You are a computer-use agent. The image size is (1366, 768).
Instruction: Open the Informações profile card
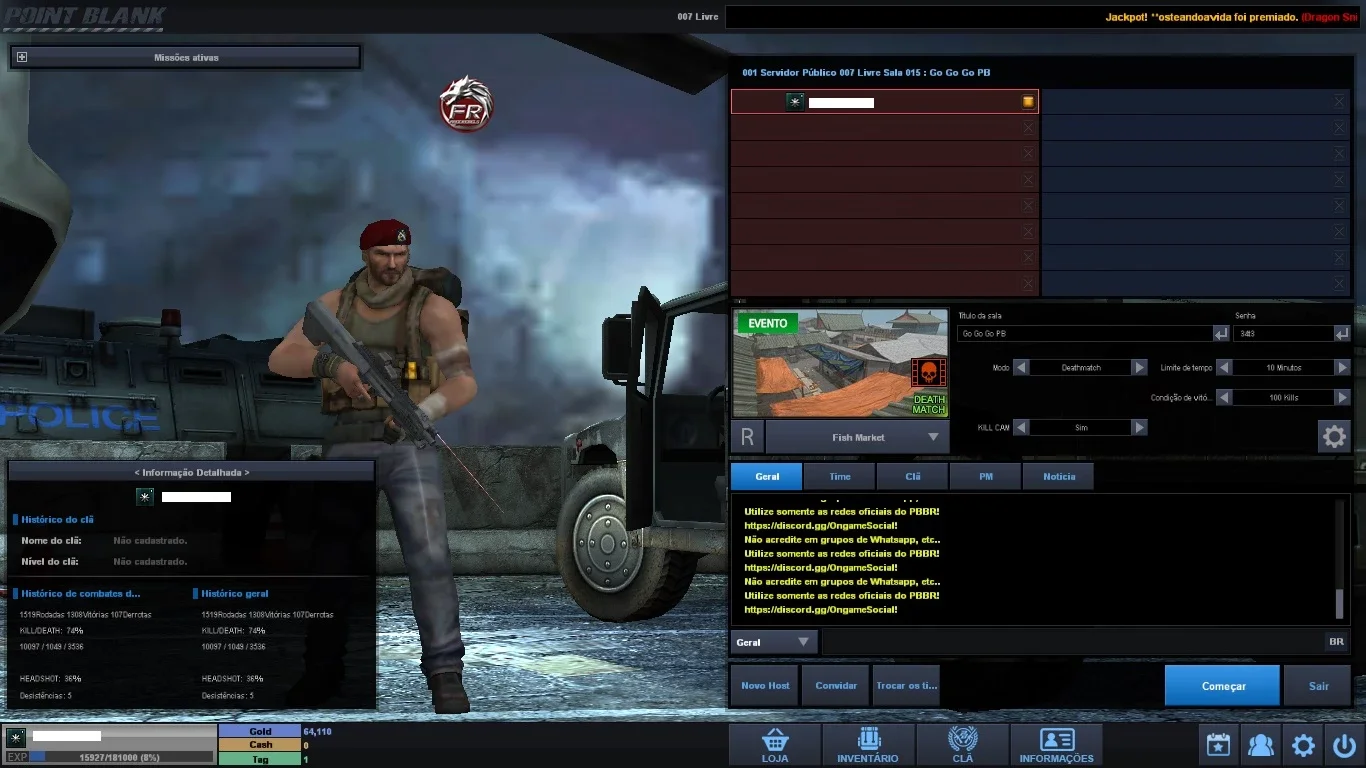coord(1056,746)
